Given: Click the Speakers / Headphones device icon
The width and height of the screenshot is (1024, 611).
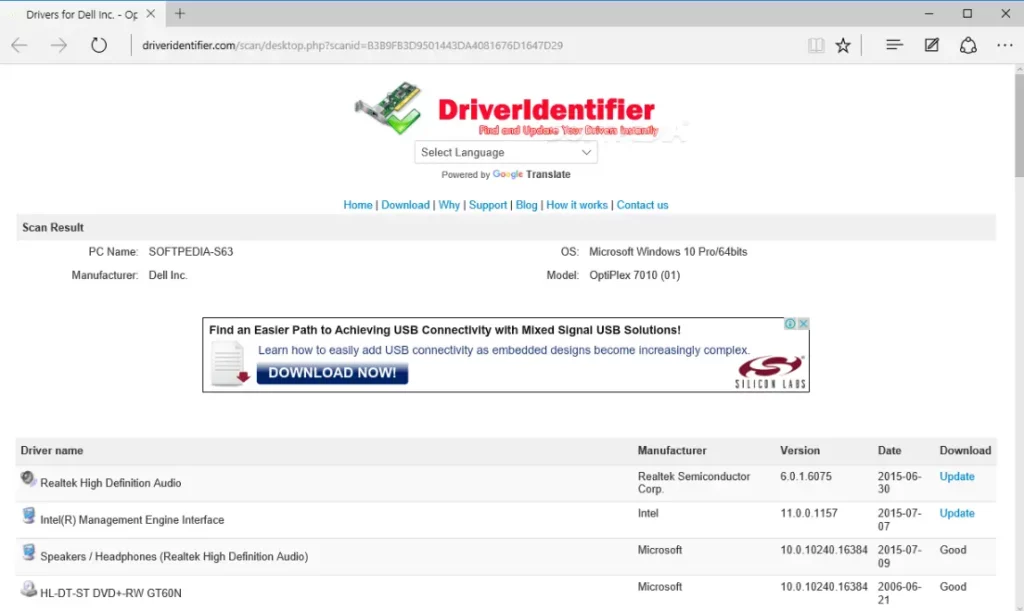Looking at the screenshot, I should pos(28,552).
